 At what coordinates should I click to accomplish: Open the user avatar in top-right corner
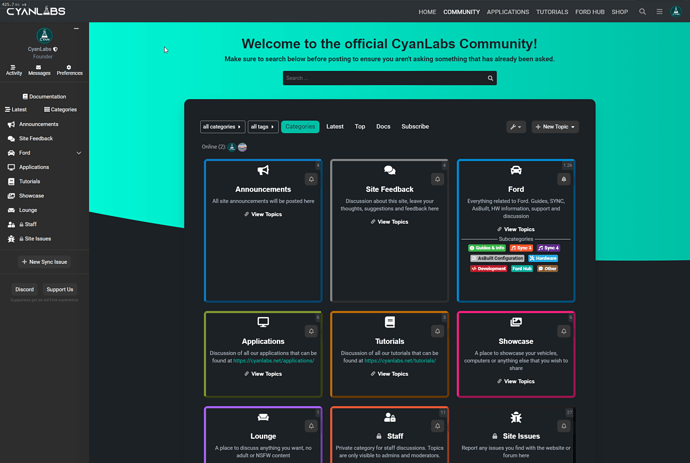[x=676, y=11]
